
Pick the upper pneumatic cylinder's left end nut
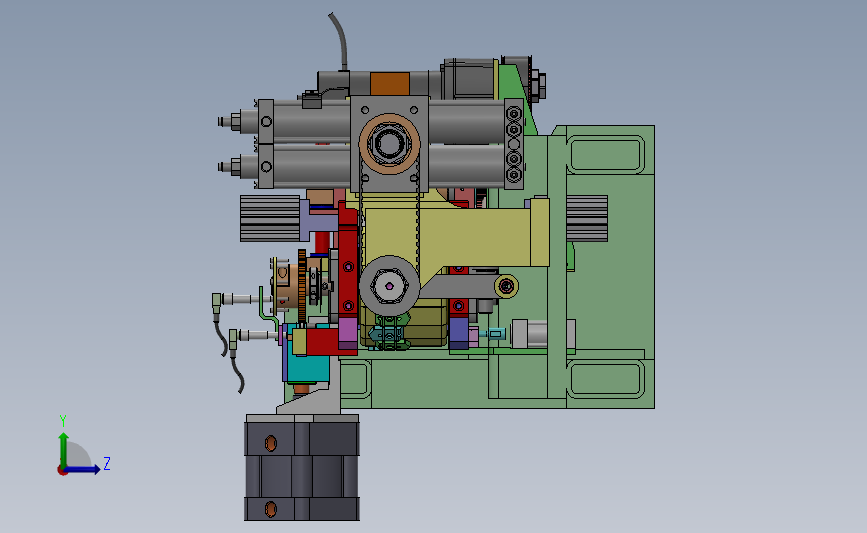pos(236,121)
